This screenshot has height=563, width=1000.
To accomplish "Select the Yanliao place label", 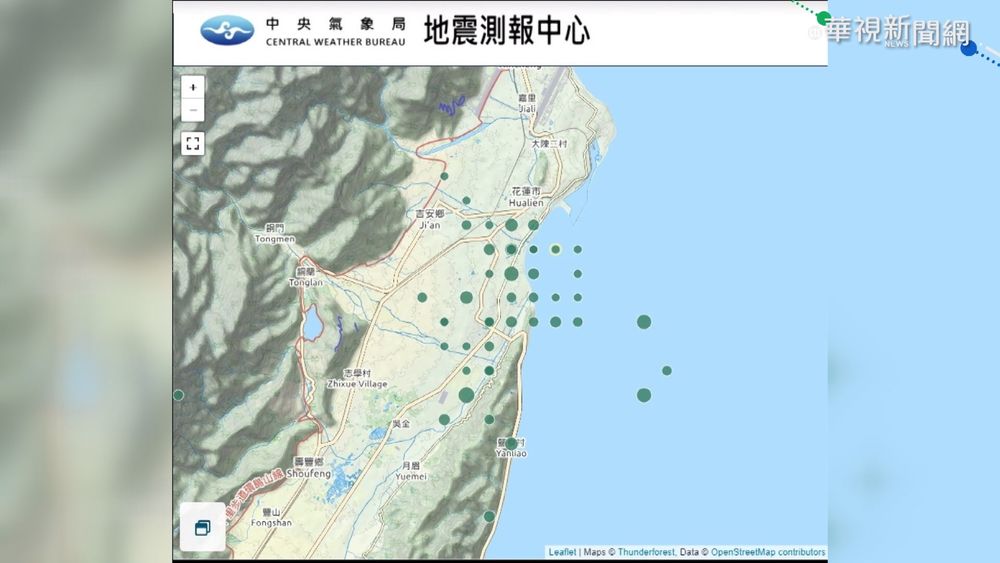I will (511, 448).
